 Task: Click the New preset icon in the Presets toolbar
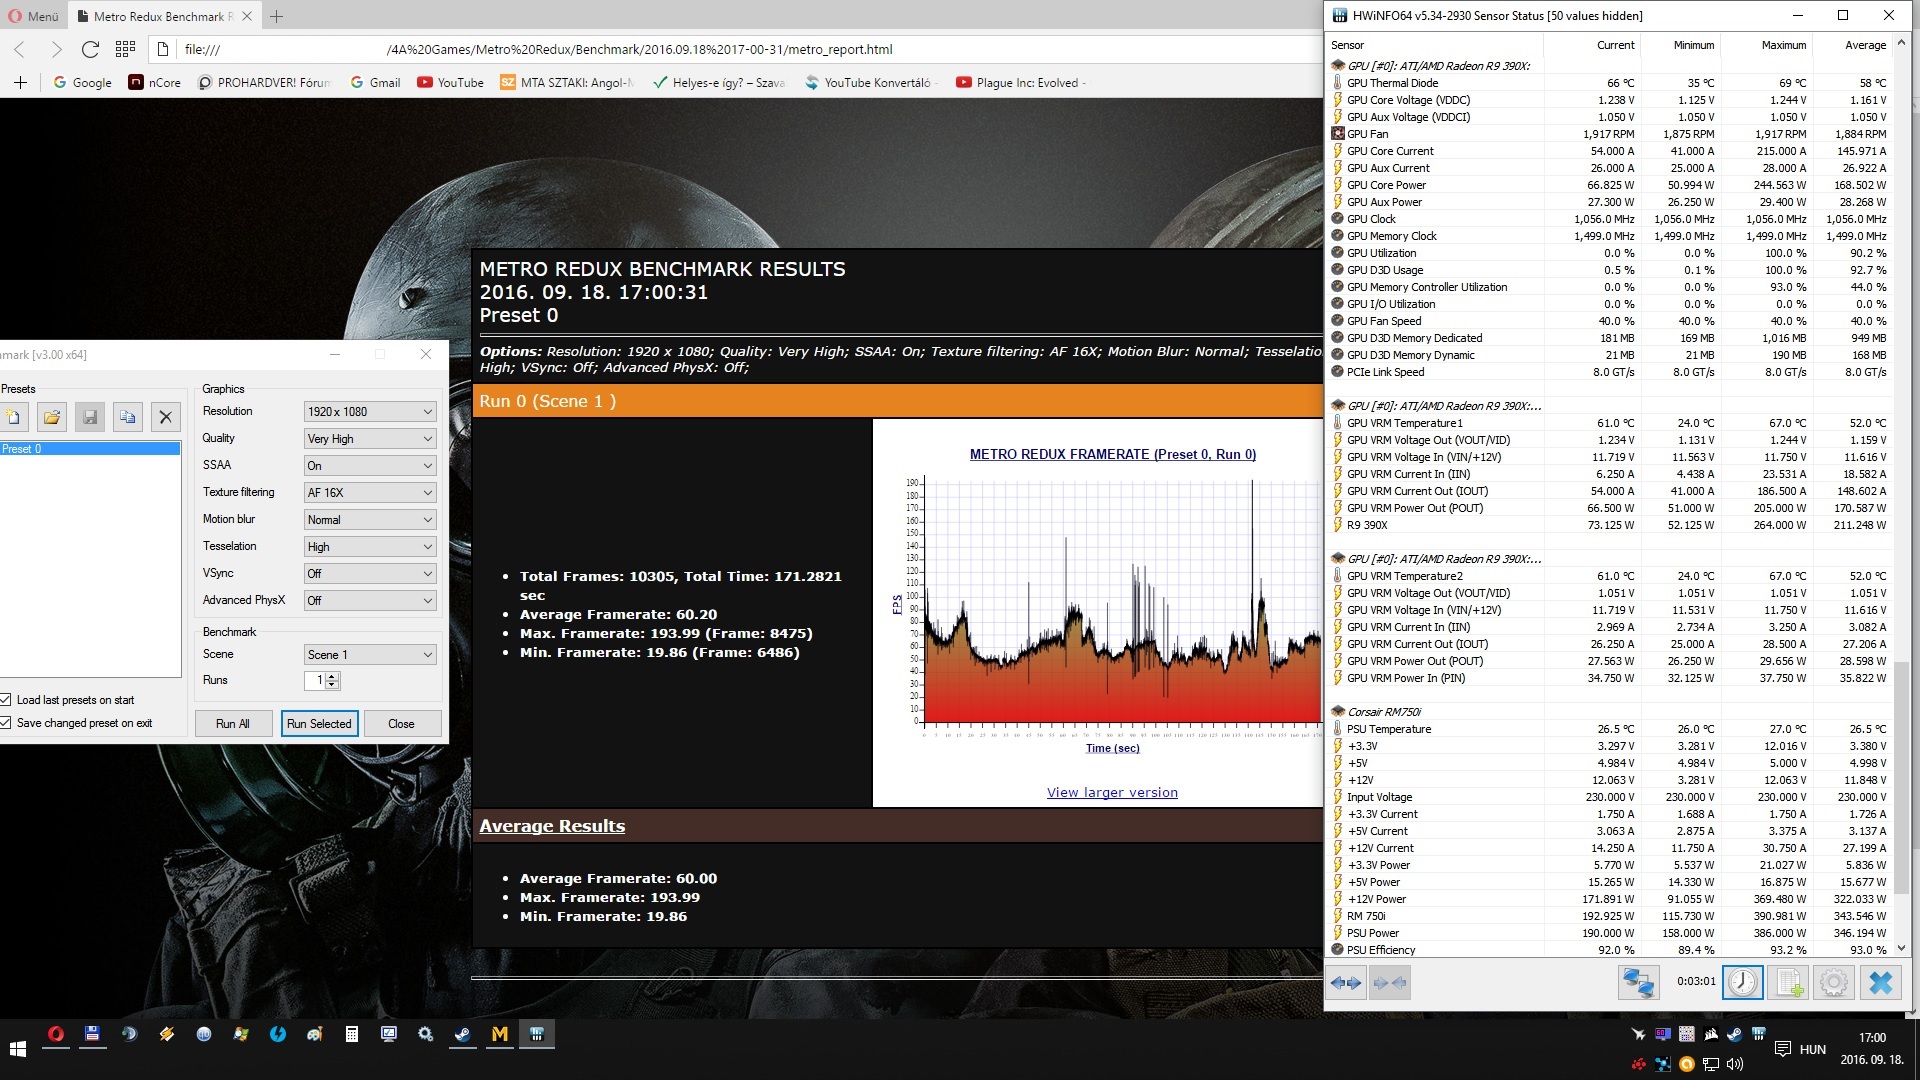[14, 417]
